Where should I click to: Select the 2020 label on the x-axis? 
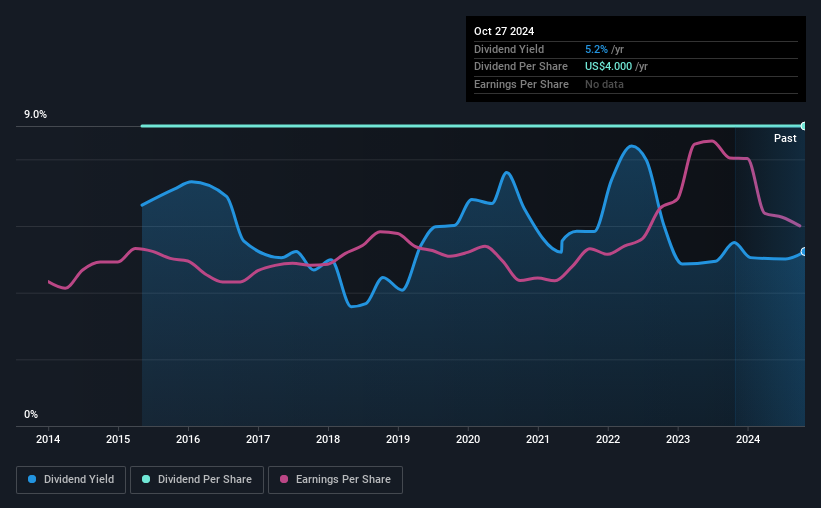pos(468,439)
